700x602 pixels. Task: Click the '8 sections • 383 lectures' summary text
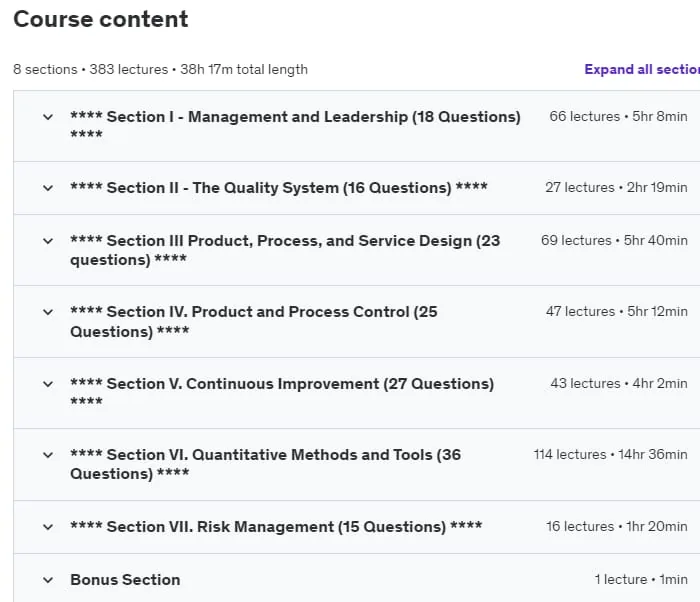91,70
